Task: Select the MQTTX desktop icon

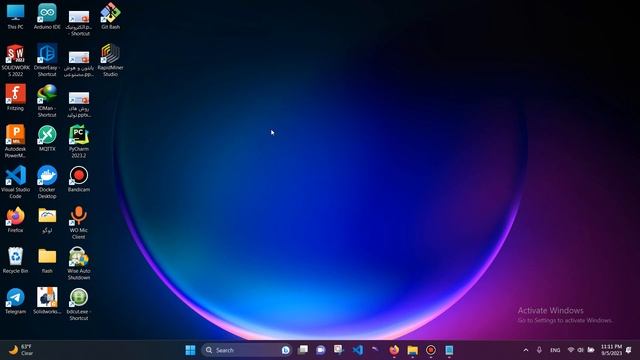Action: pyautogui.click(x=47, y=138)
